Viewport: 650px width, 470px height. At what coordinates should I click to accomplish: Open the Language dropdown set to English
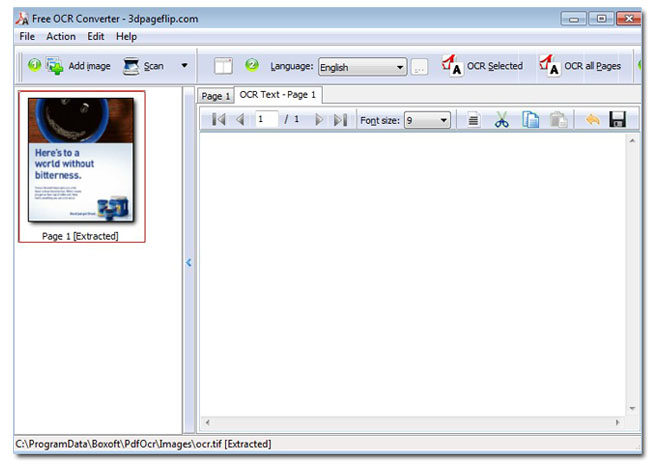tap(362, 67)
